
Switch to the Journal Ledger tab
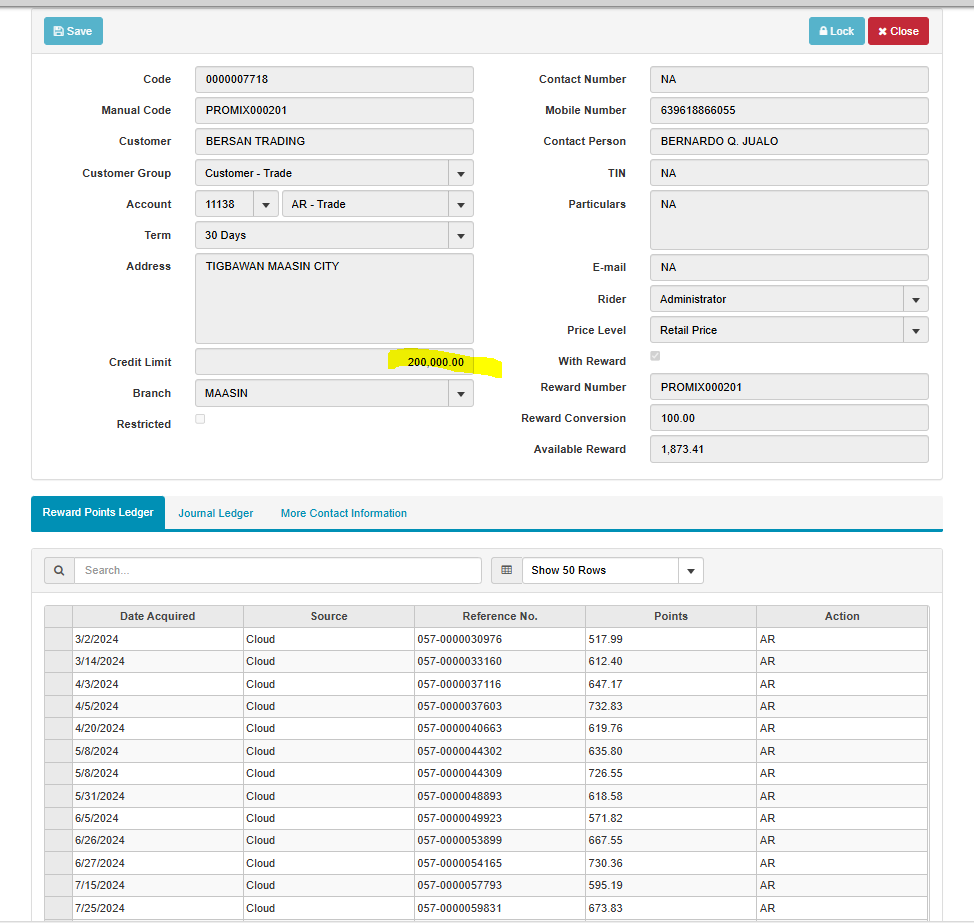(216, 513)
